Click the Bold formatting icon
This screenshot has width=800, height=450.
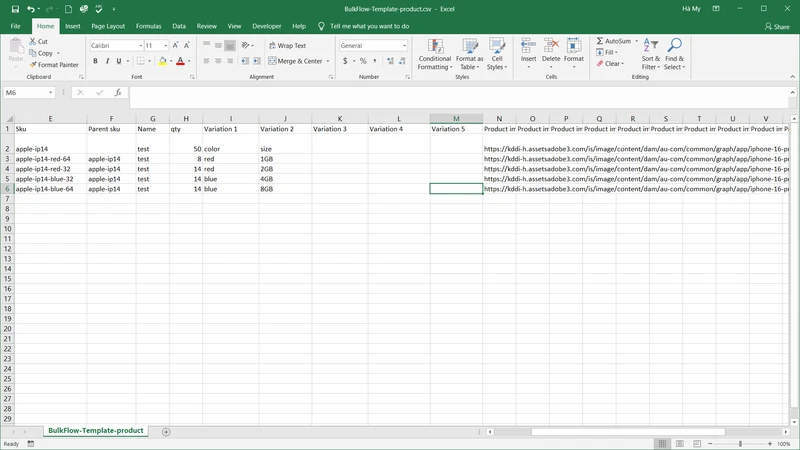(95, 61)
